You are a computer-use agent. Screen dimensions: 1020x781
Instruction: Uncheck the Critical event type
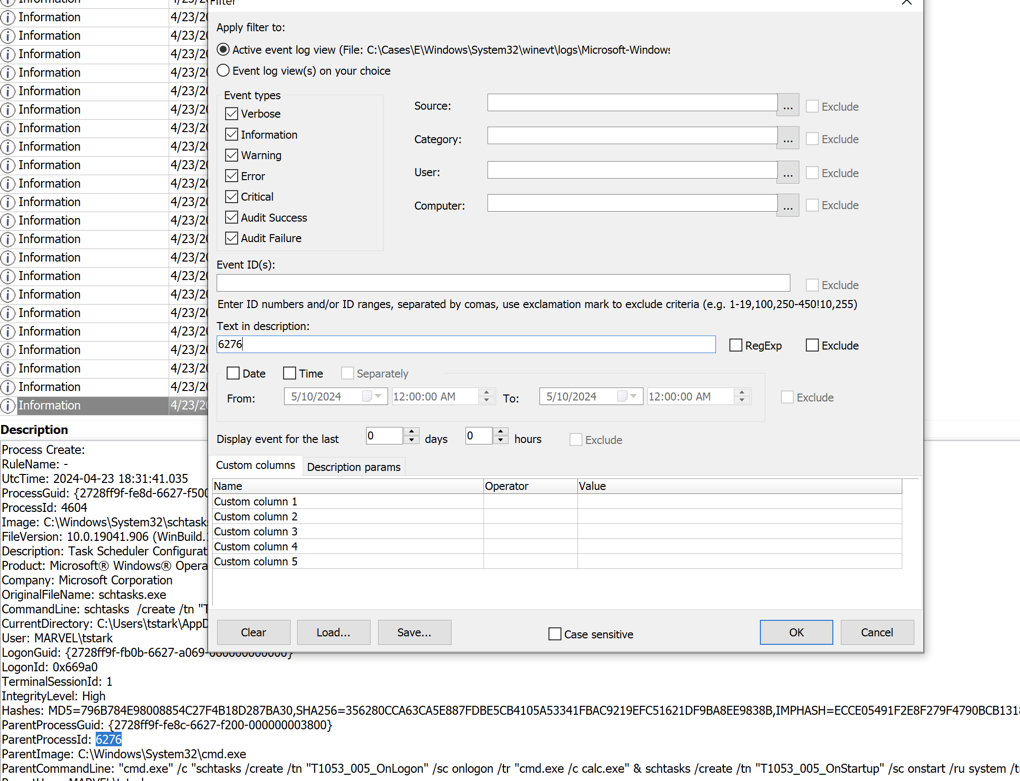tap(232, 196)
